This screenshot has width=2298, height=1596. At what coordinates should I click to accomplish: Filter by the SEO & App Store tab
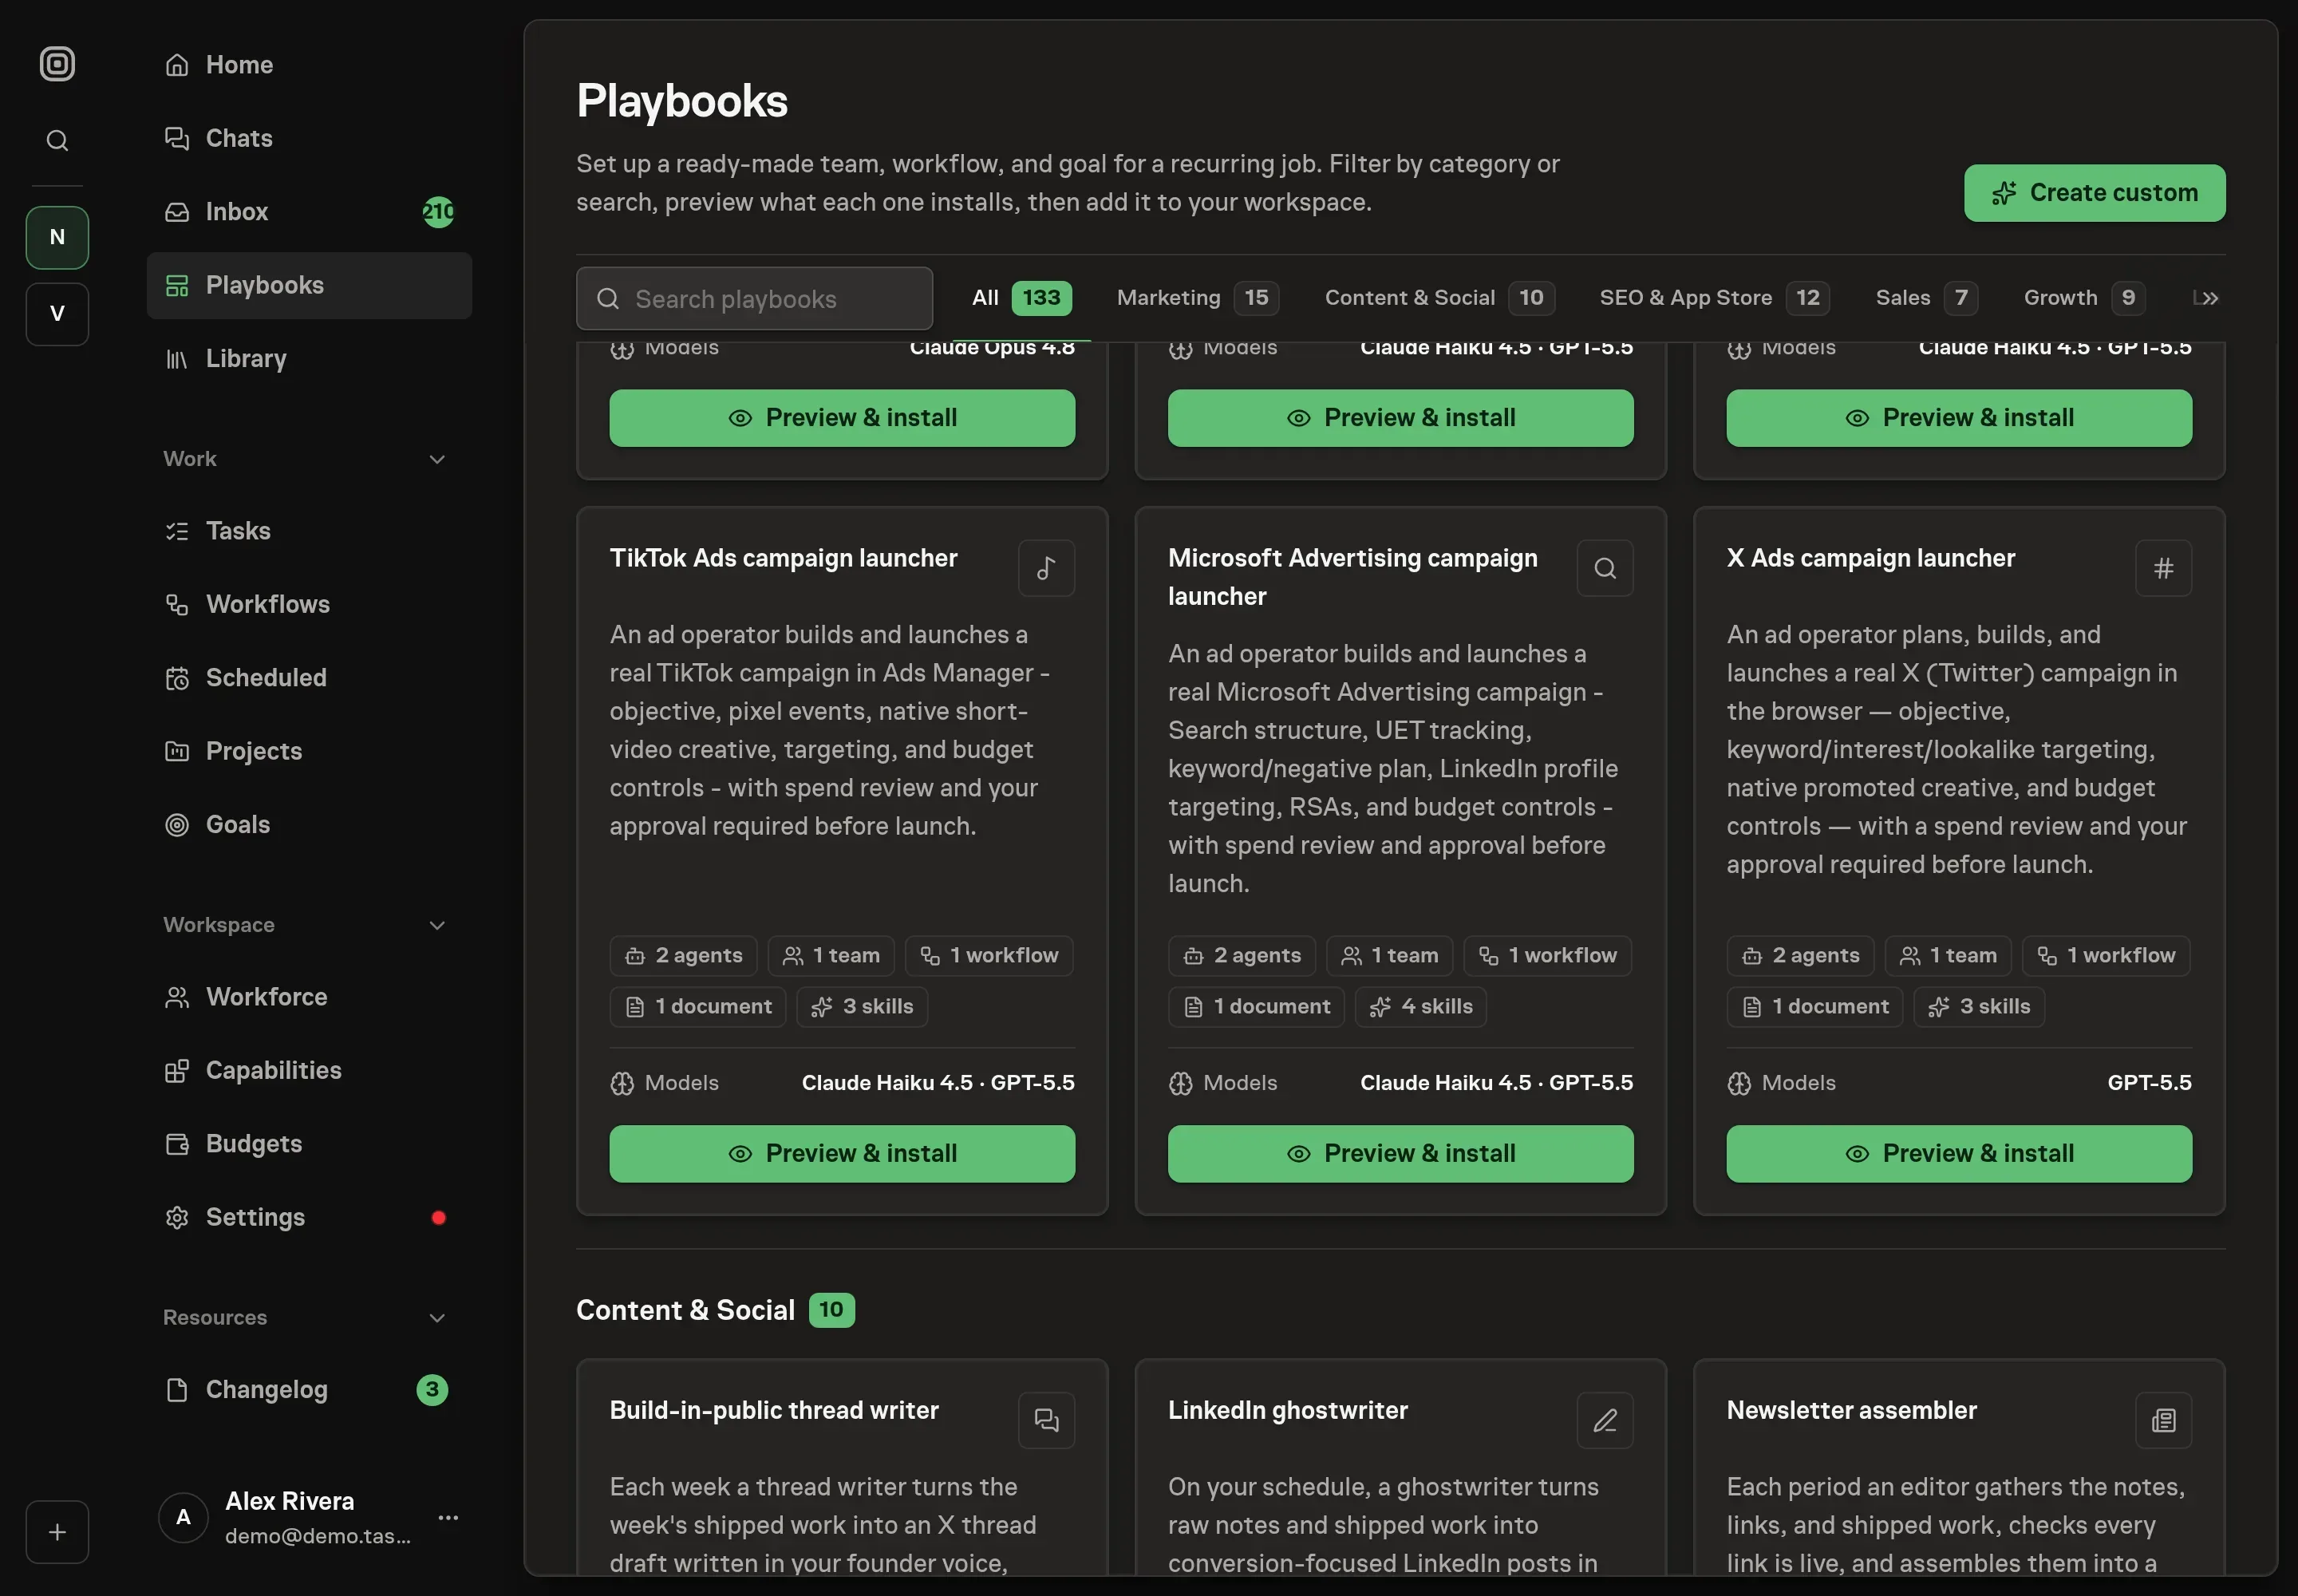tap(1714, 298)
